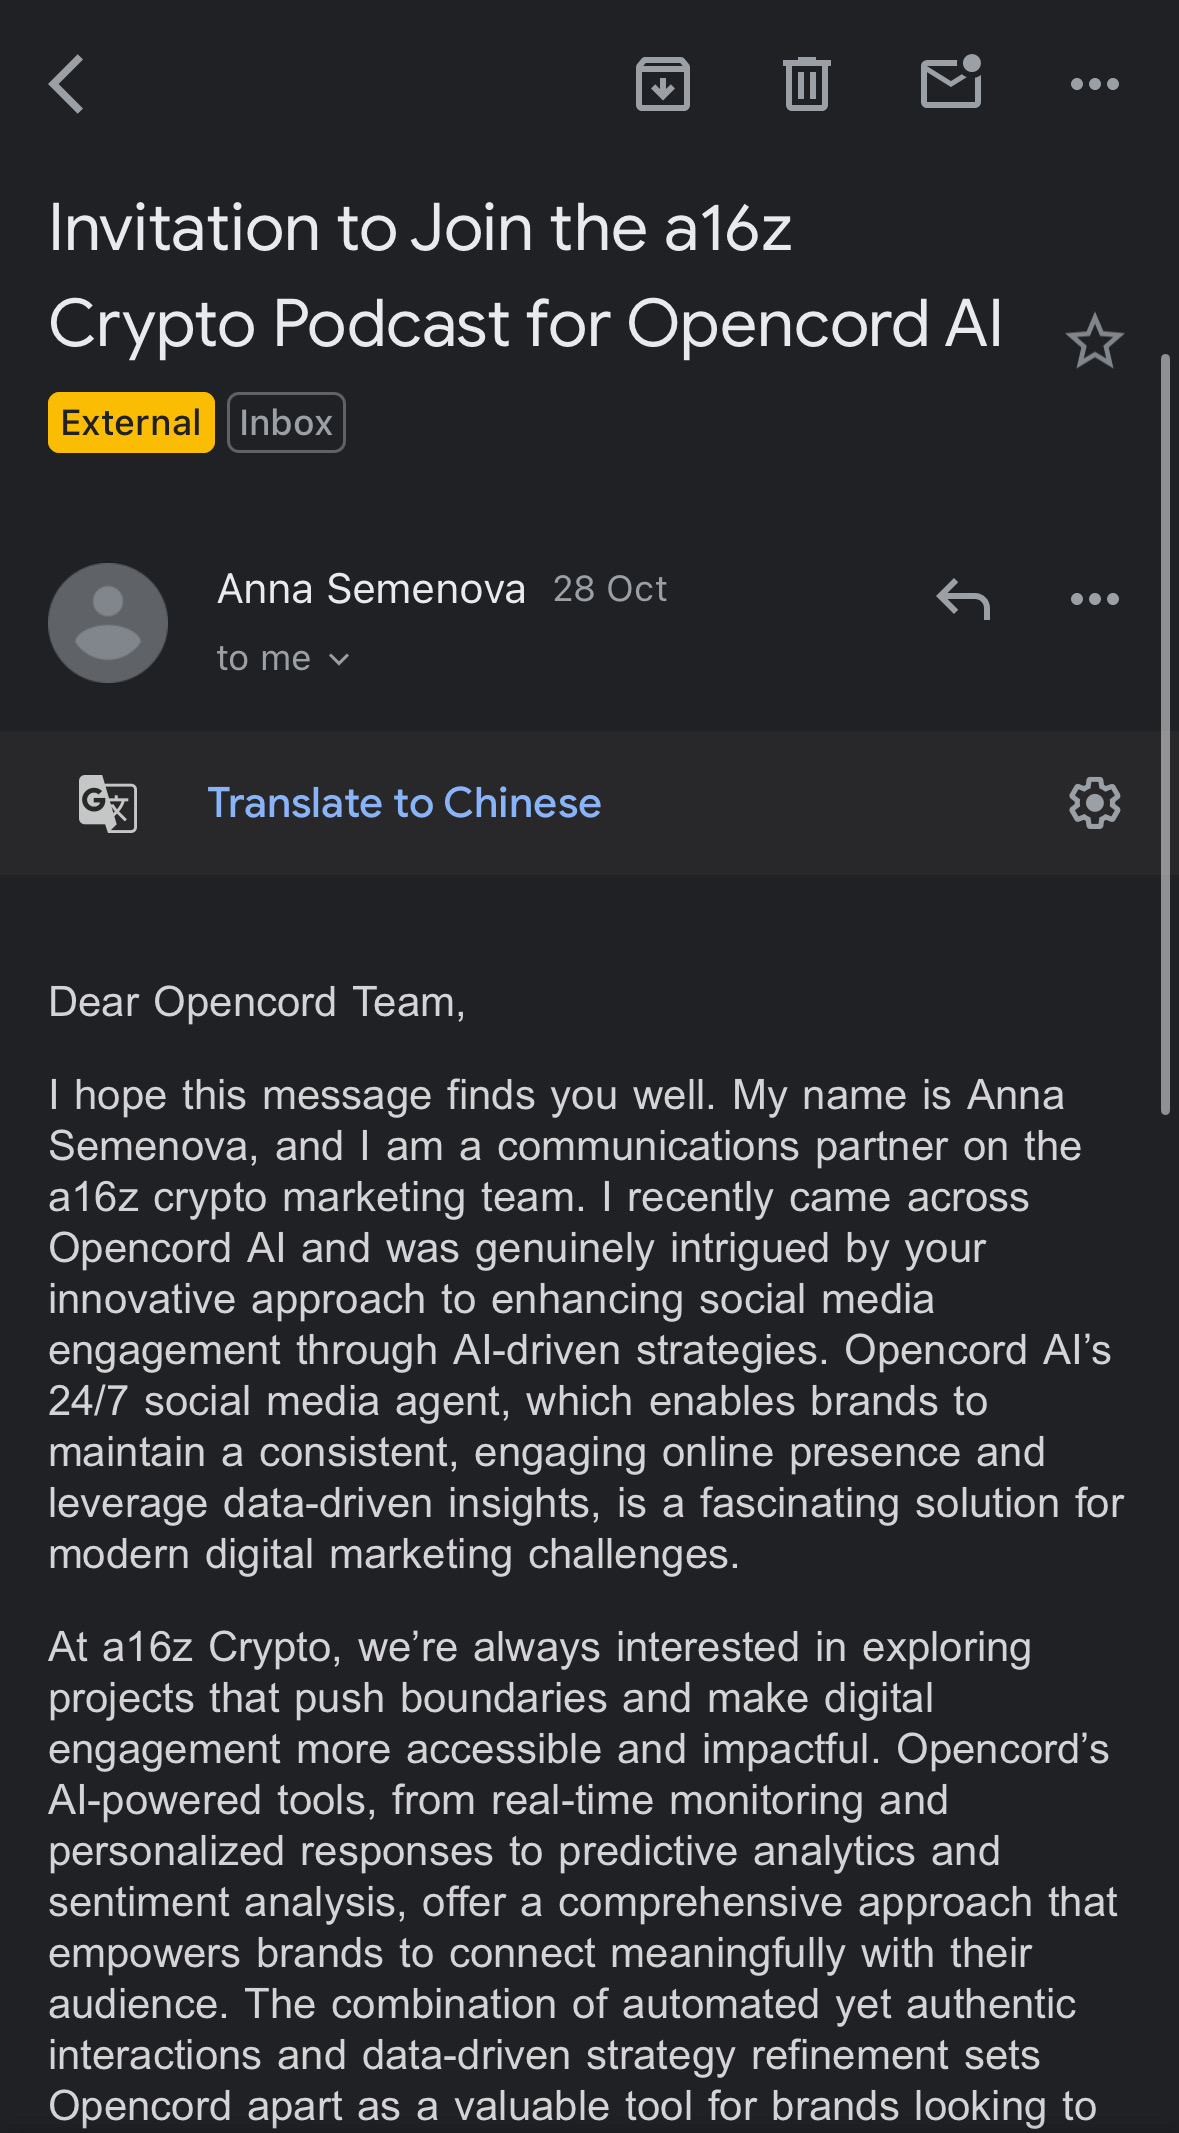Open translation settings gear
The image size is (1179, 2133).
pyautogui.click(x=1094, y=803)
